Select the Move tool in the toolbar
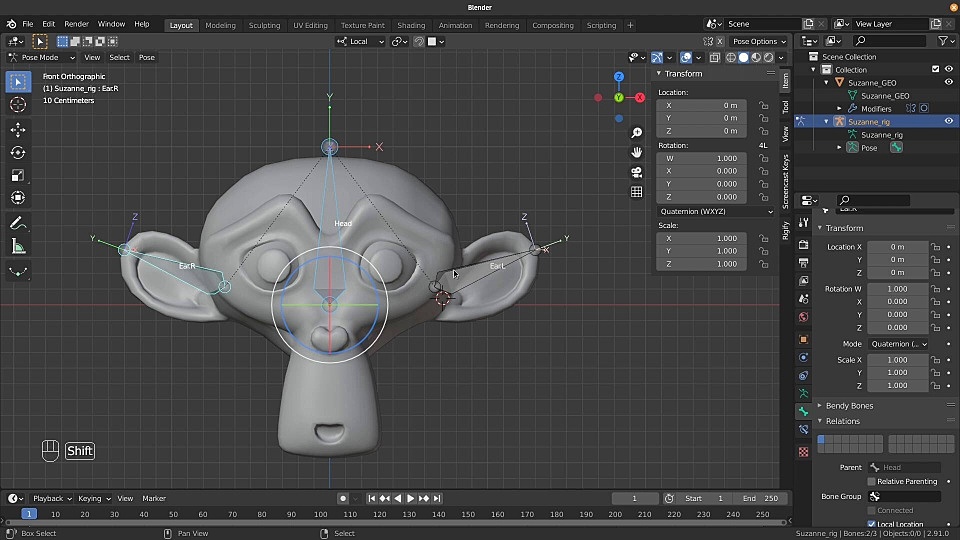The image size is (960, 540). pos(18,130)
